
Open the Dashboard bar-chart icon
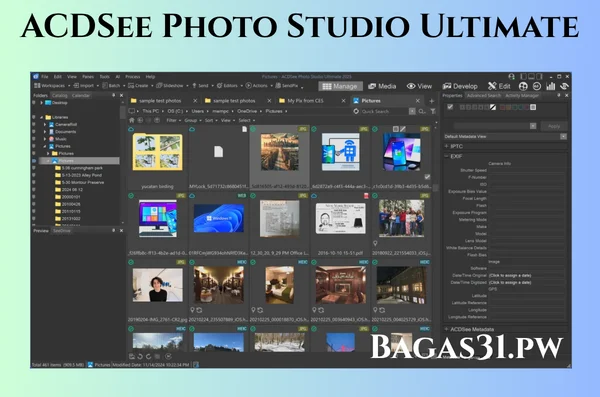(x=551, y=86)
